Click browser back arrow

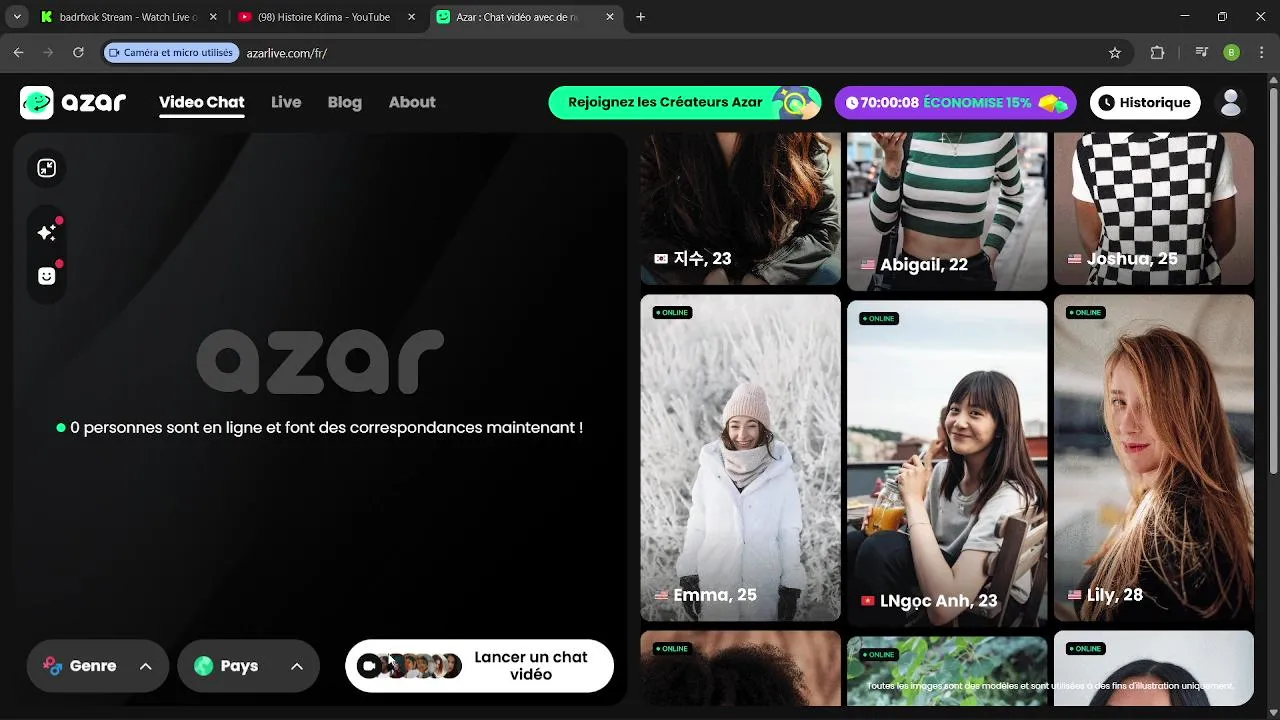tap(18, 53)
